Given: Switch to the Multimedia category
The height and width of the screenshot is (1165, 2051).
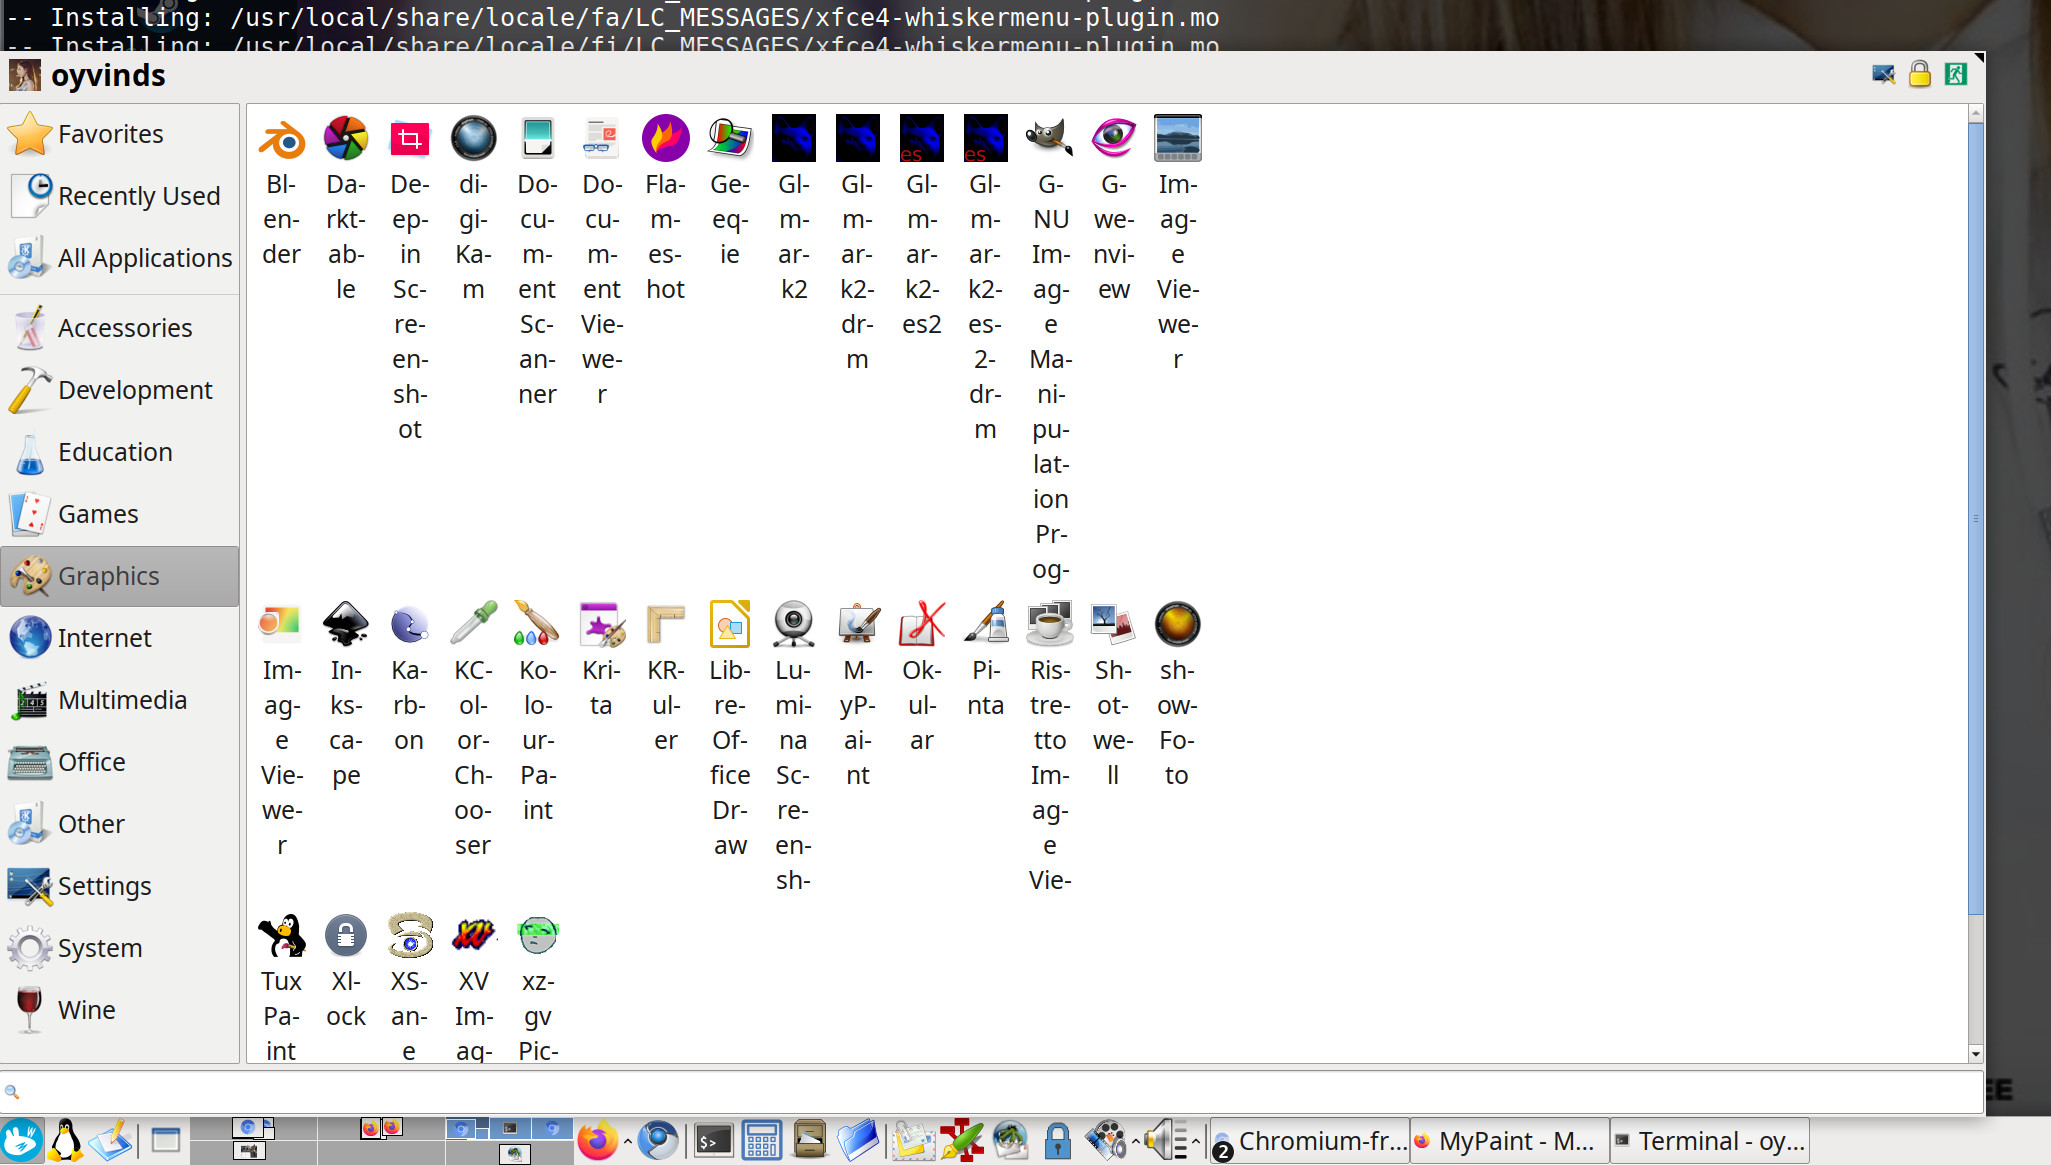Looking at the screenshot, I should [x=120, y=700].
